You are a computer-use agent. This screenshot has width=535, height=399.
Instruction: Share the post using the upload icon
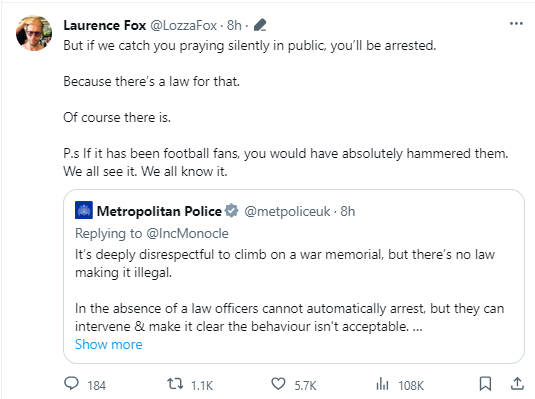(x=517, y=384)
